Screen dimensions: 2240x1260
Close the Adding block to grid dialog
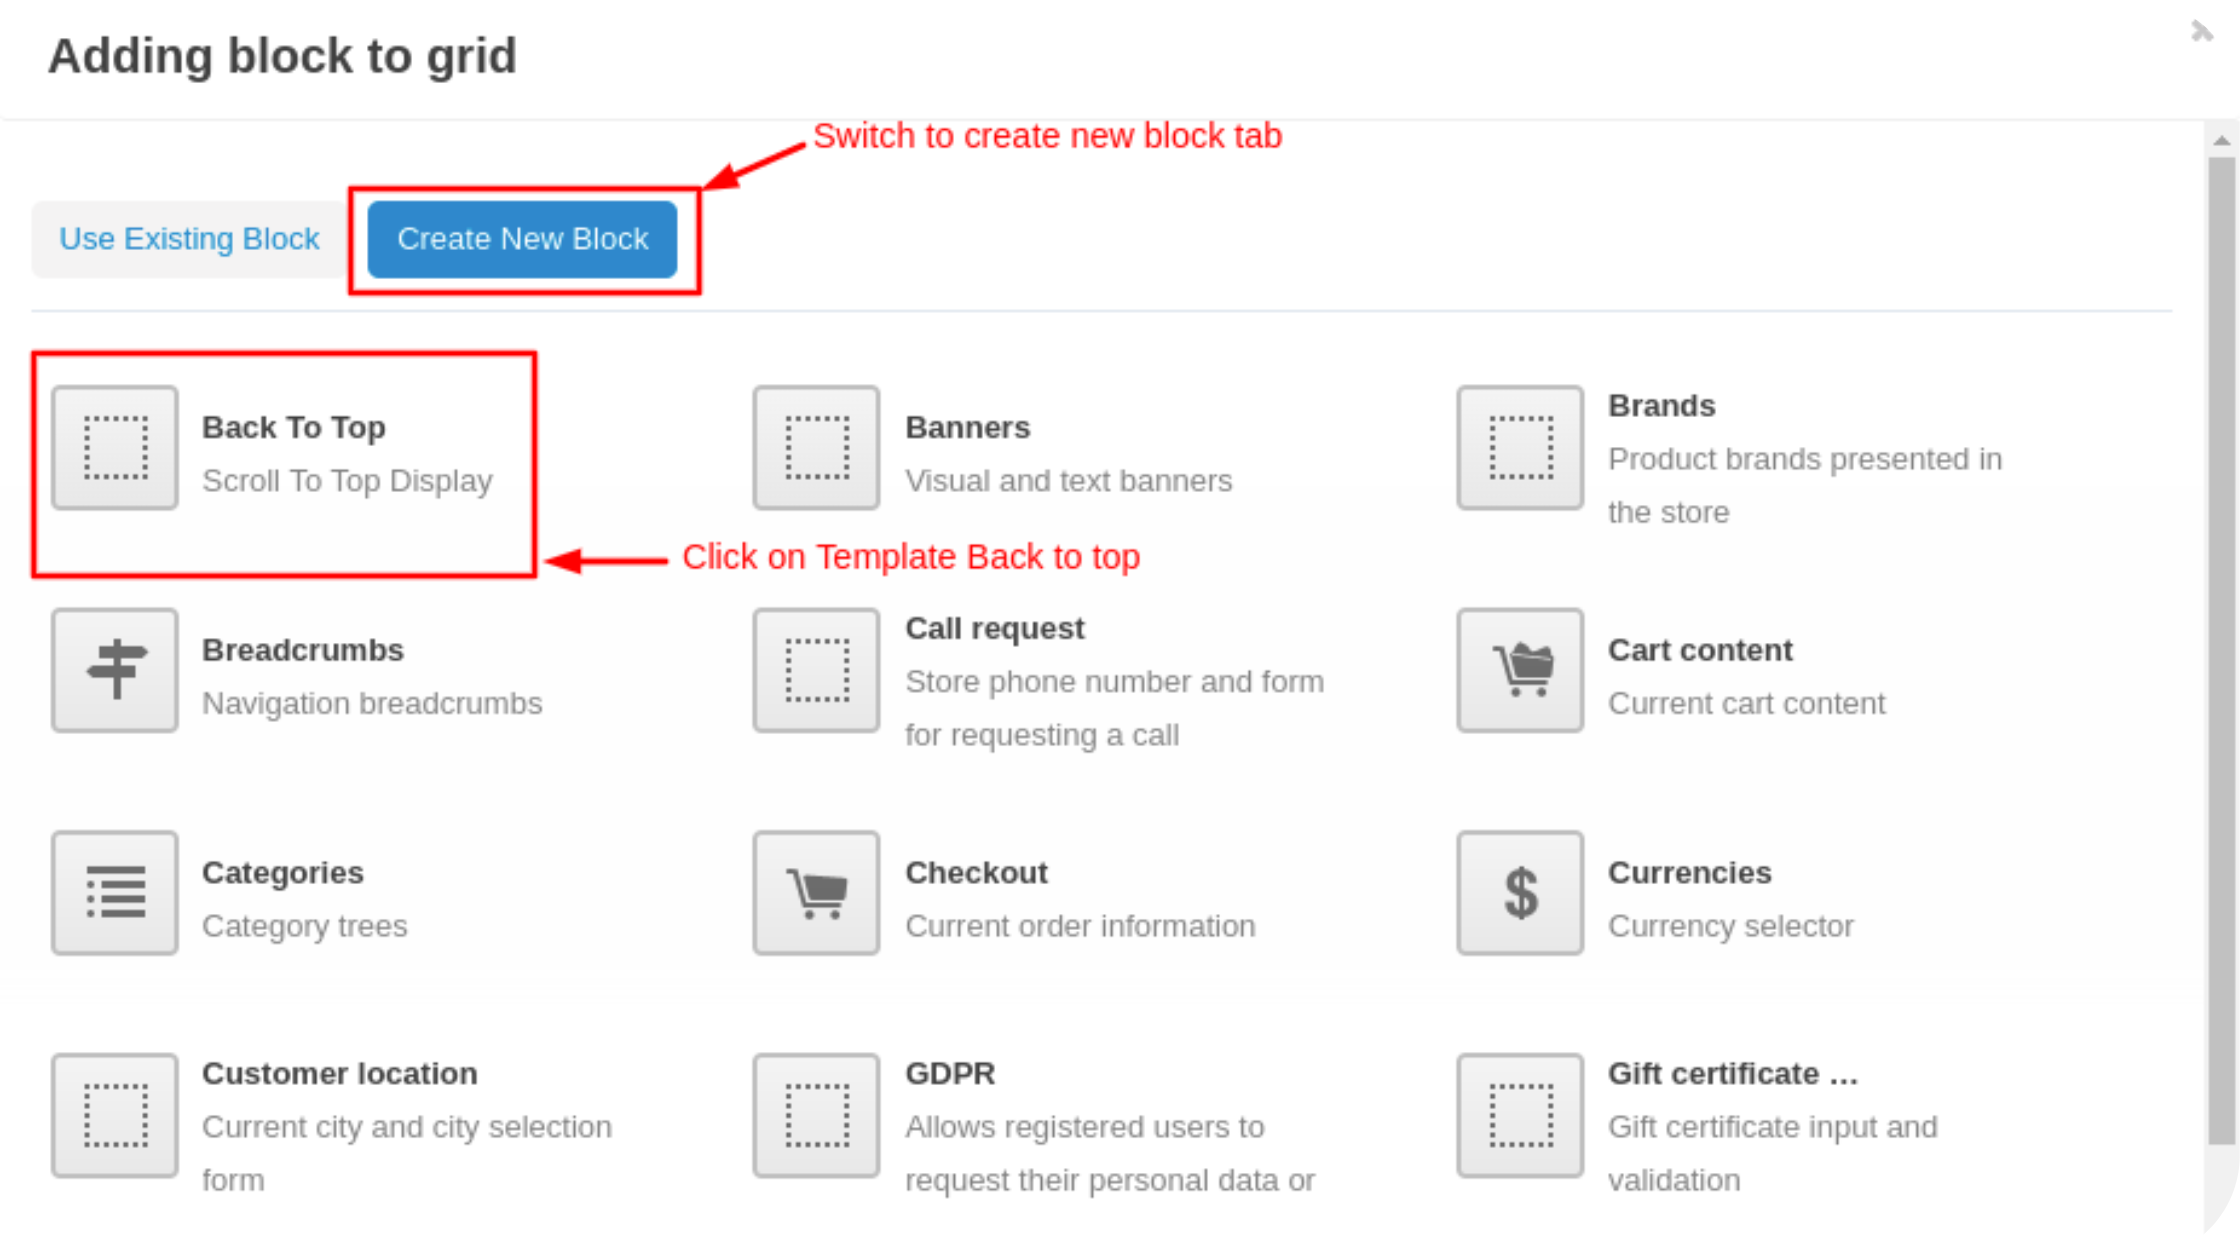point(2201,32)
